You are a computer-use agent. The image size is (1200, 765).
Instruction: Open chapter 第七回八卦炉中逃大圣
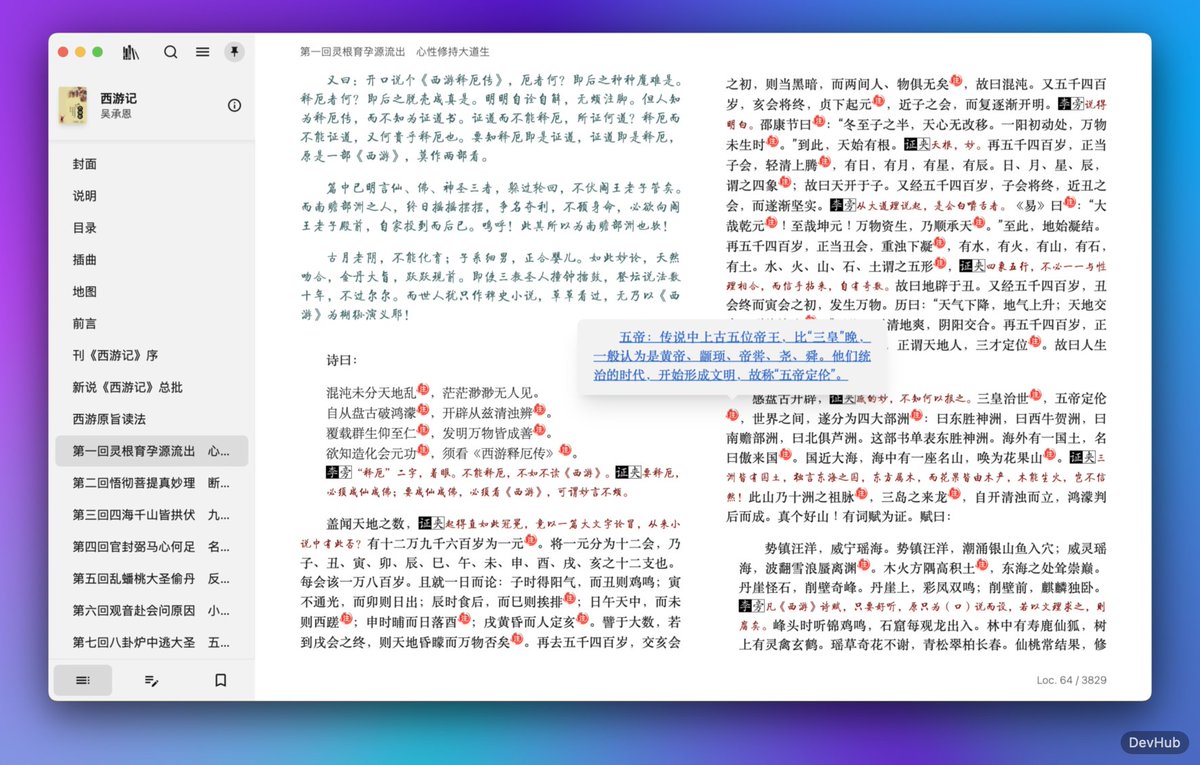pyautogui.click(x=151, y=642)
